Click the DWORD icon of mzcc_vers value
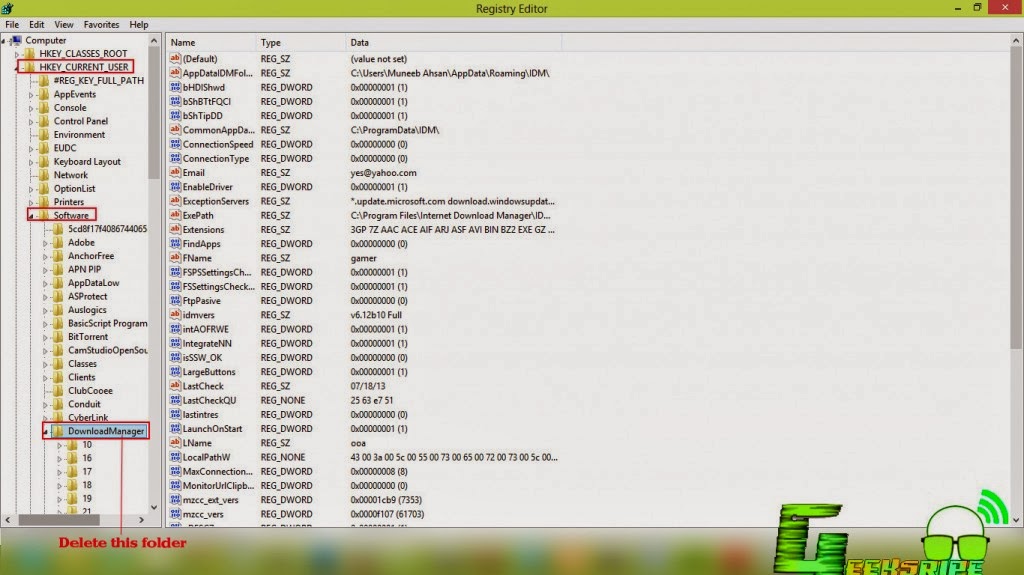Viewport: 1024px width, 575px height. pos(175,514)
